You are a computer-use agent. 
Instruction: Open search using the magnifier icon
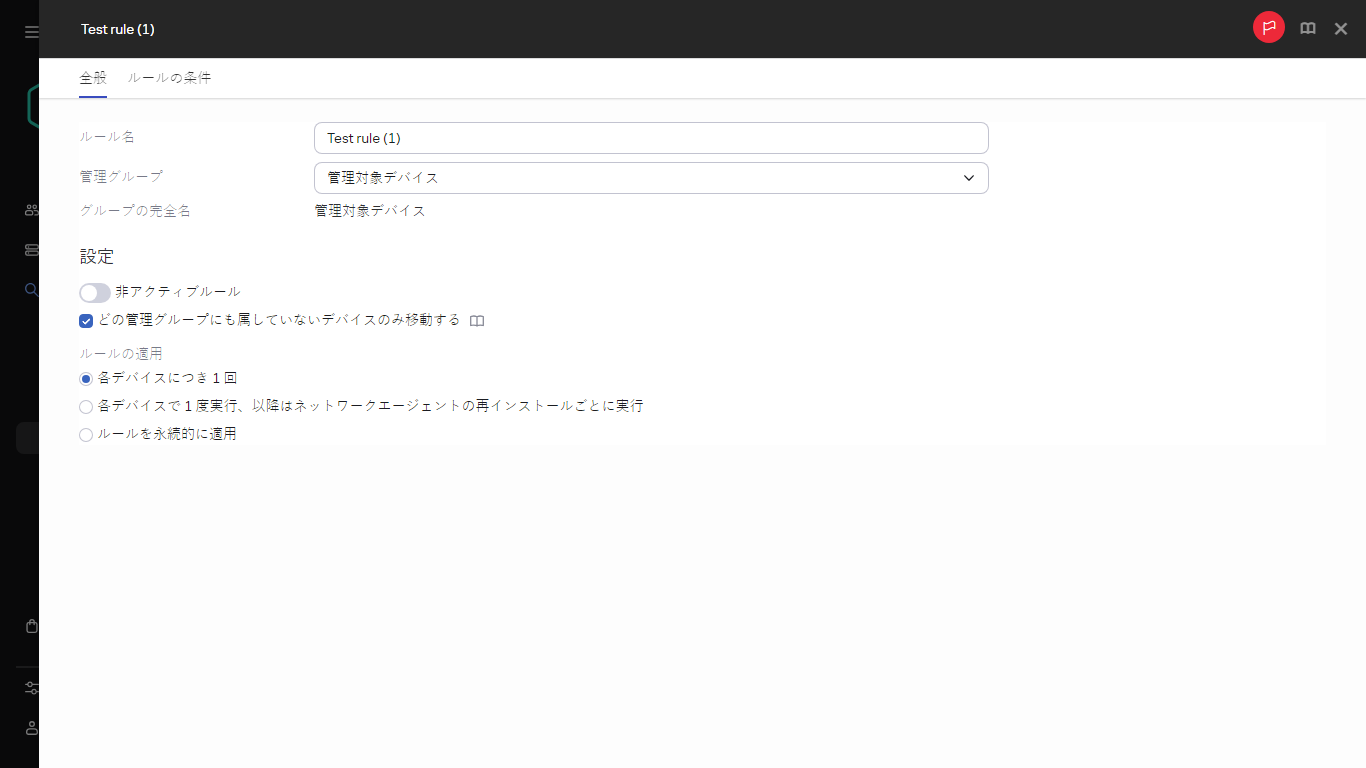tap(30, 290)
